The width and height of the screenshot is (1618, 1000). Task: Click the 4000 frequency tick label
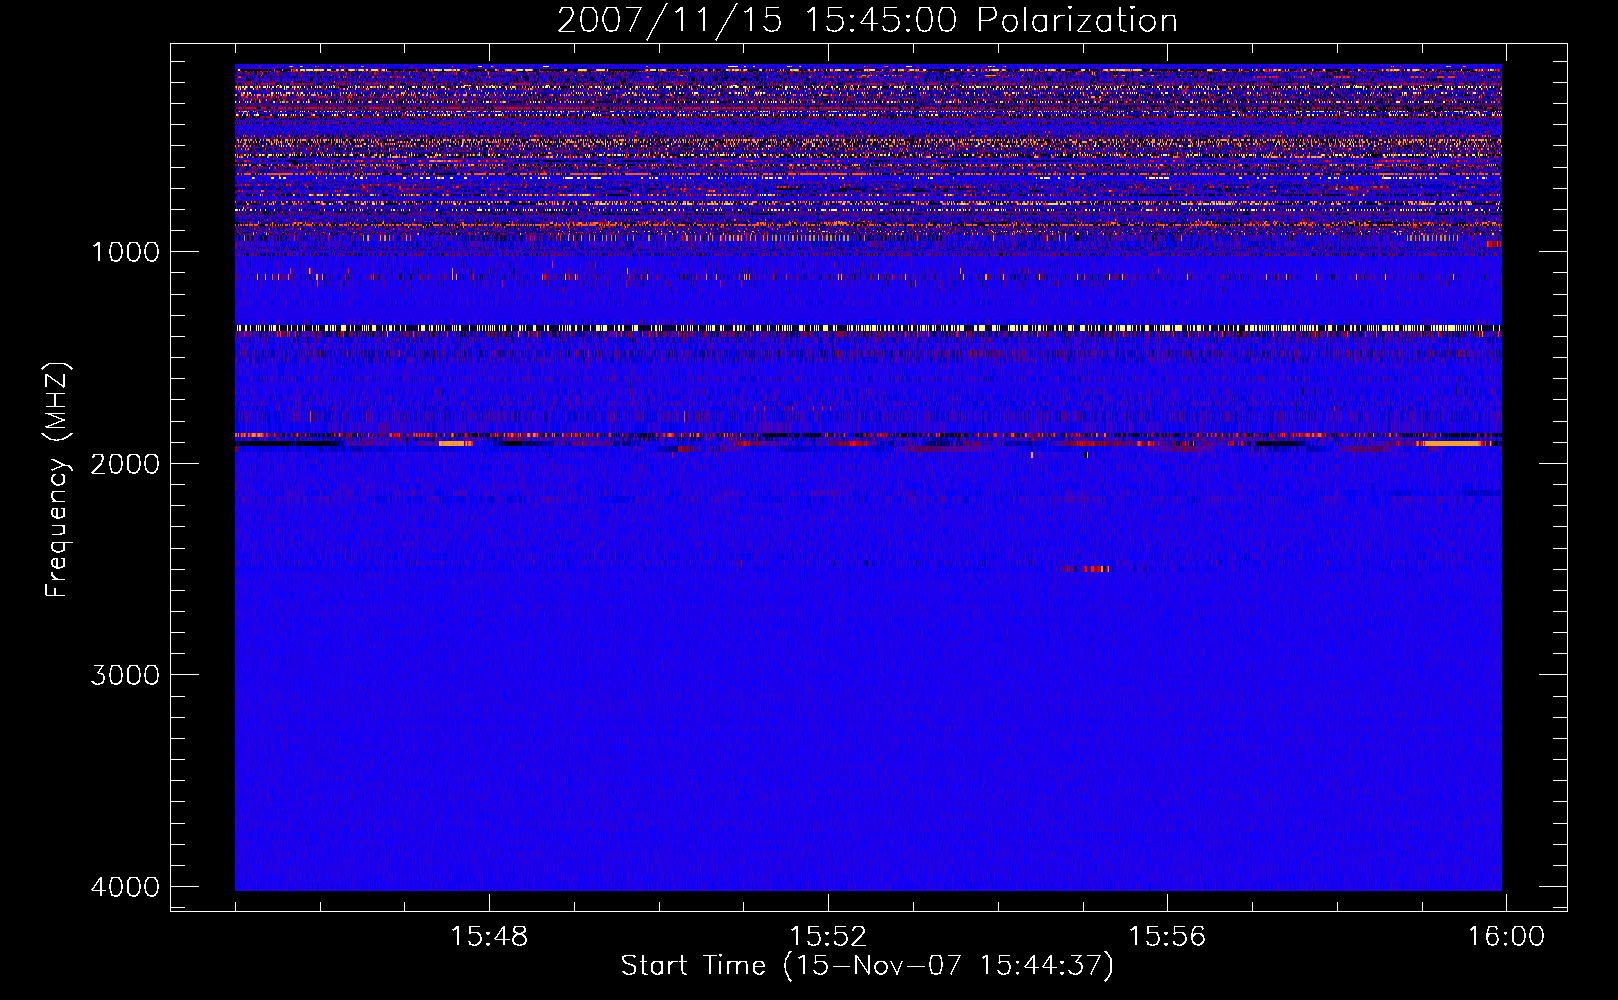(125, 887)
